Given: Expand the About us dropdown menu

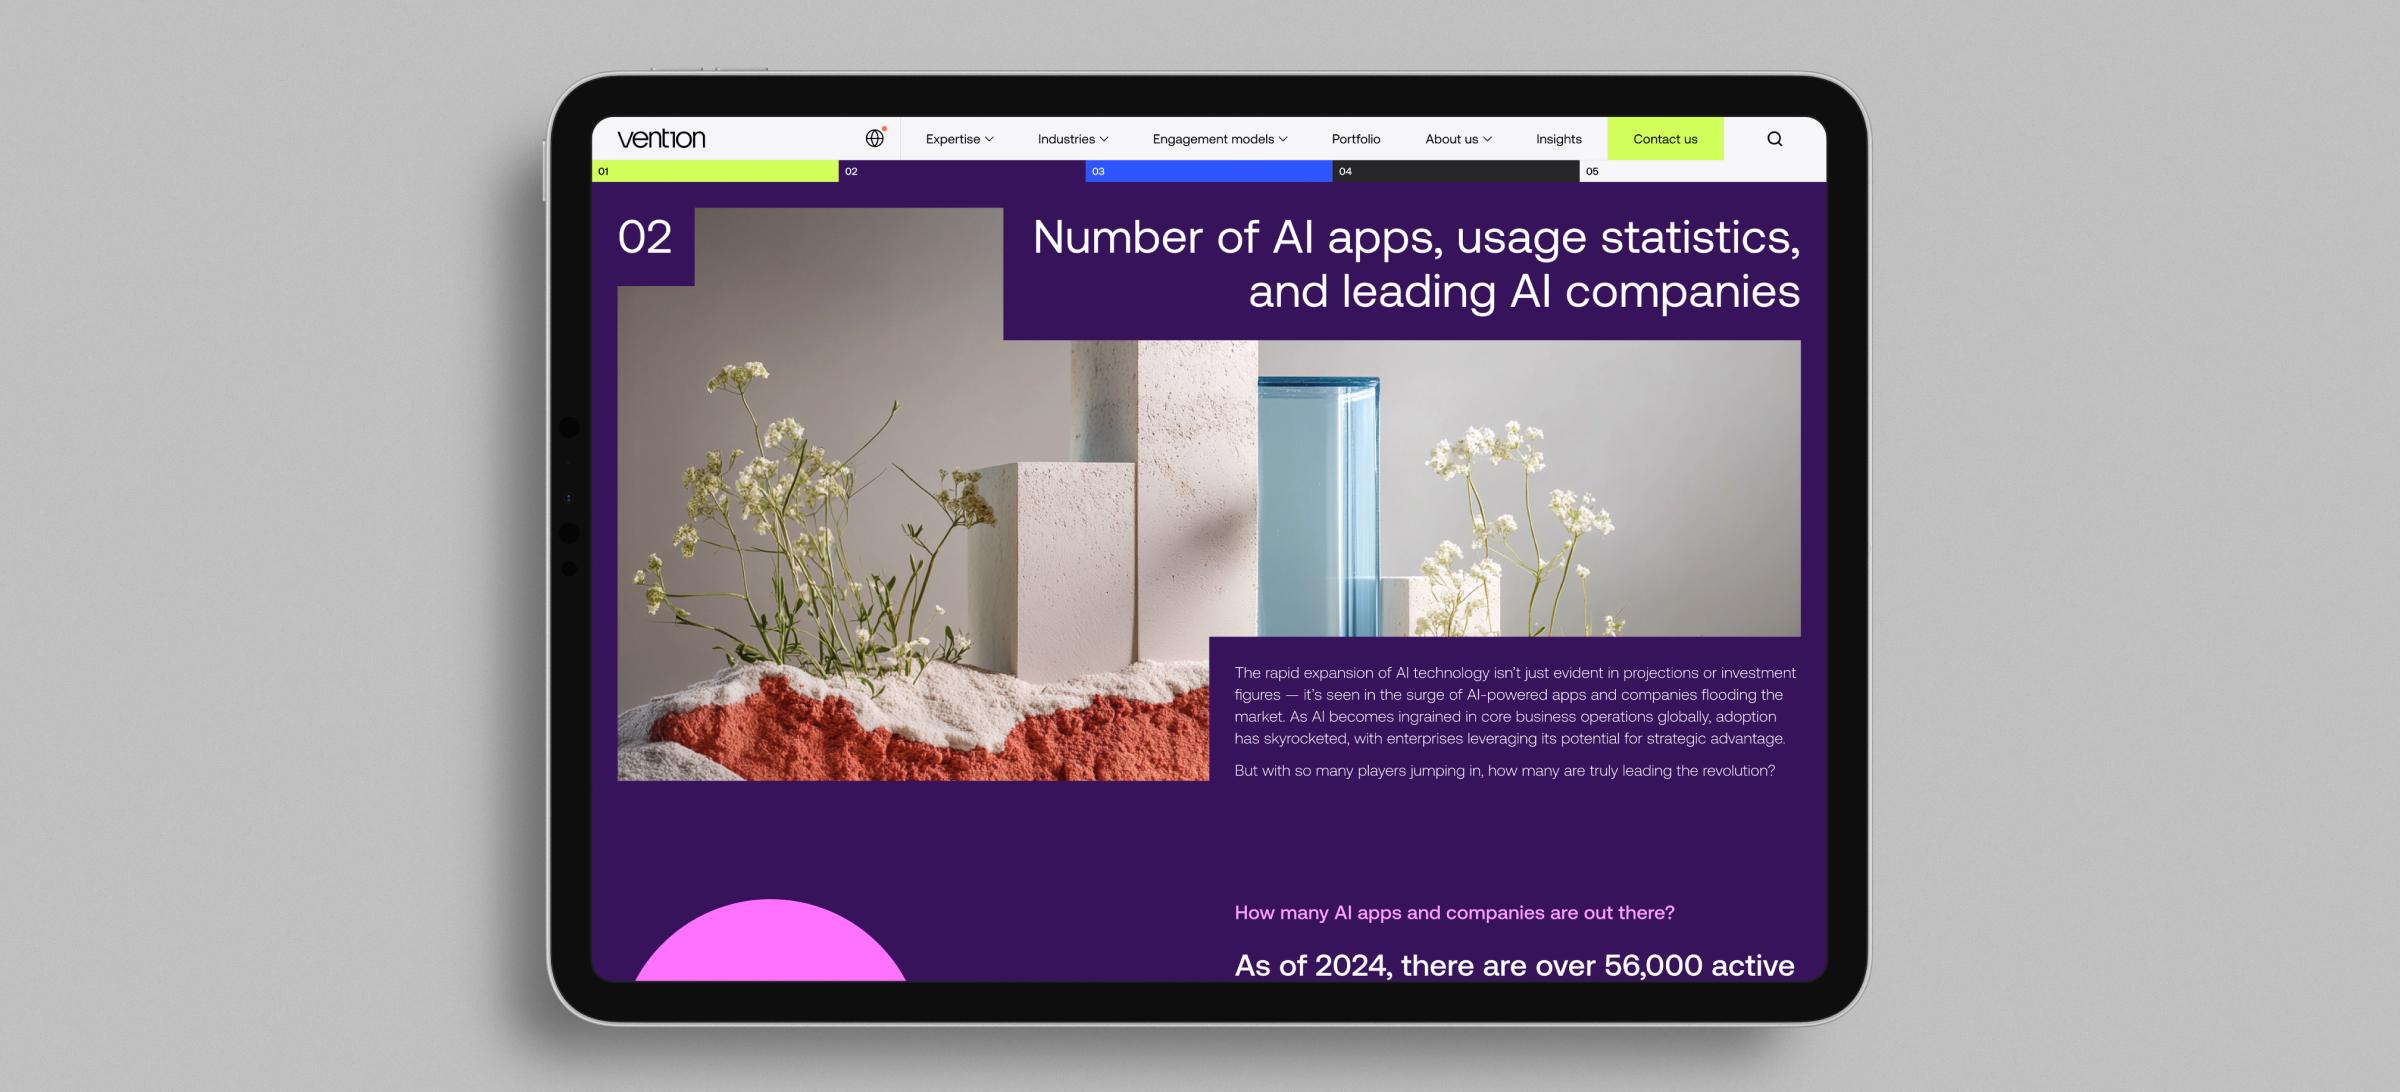Looking at the screenshot, I should coord(1457,138).
